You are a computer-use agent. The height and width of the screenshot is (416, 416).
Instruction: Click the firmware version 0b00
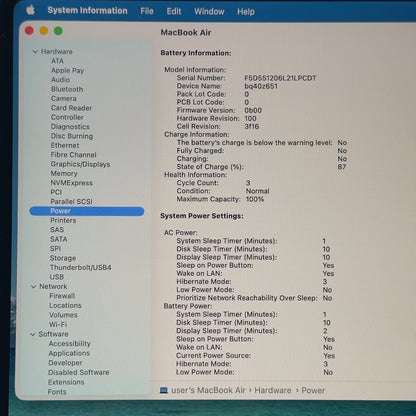click(x=253, y=110)
